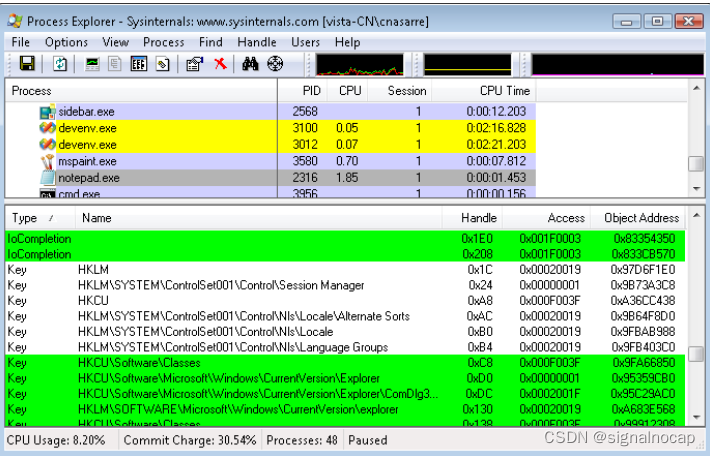Sort handles by the Access column header
Viewport: 710px width, 456px height.
(547, 218)
